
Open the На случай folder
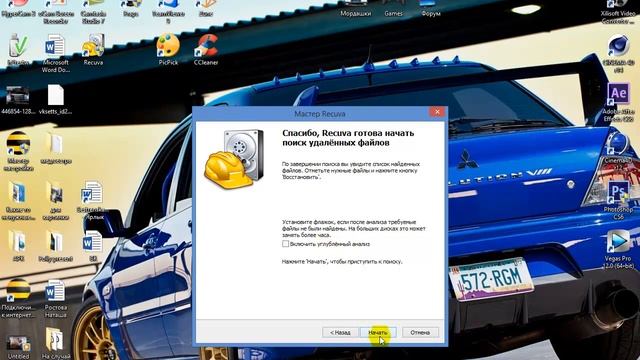(x=56, y=344)
